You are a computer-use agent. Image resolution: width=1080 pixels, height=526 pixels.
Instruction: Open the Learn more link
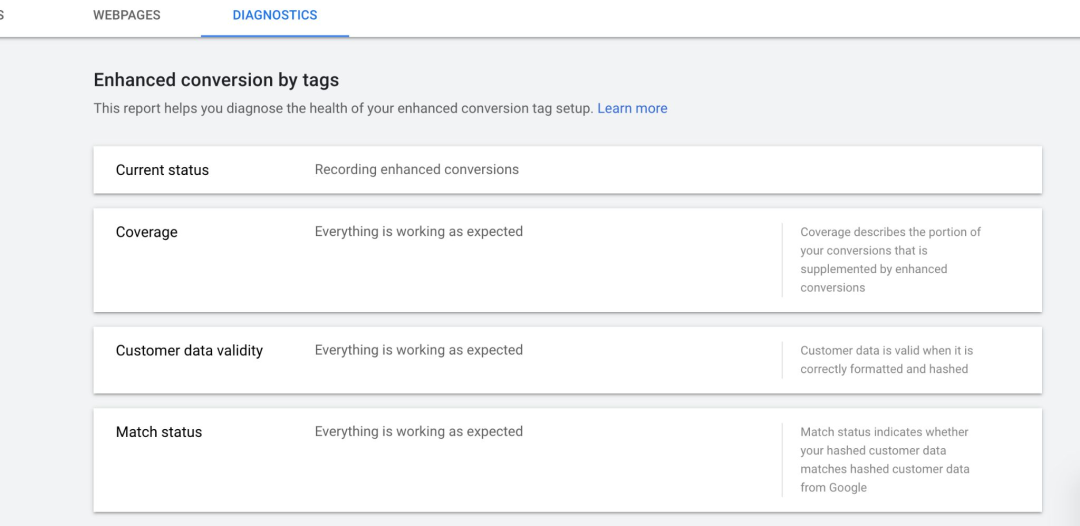coord(632,108)
